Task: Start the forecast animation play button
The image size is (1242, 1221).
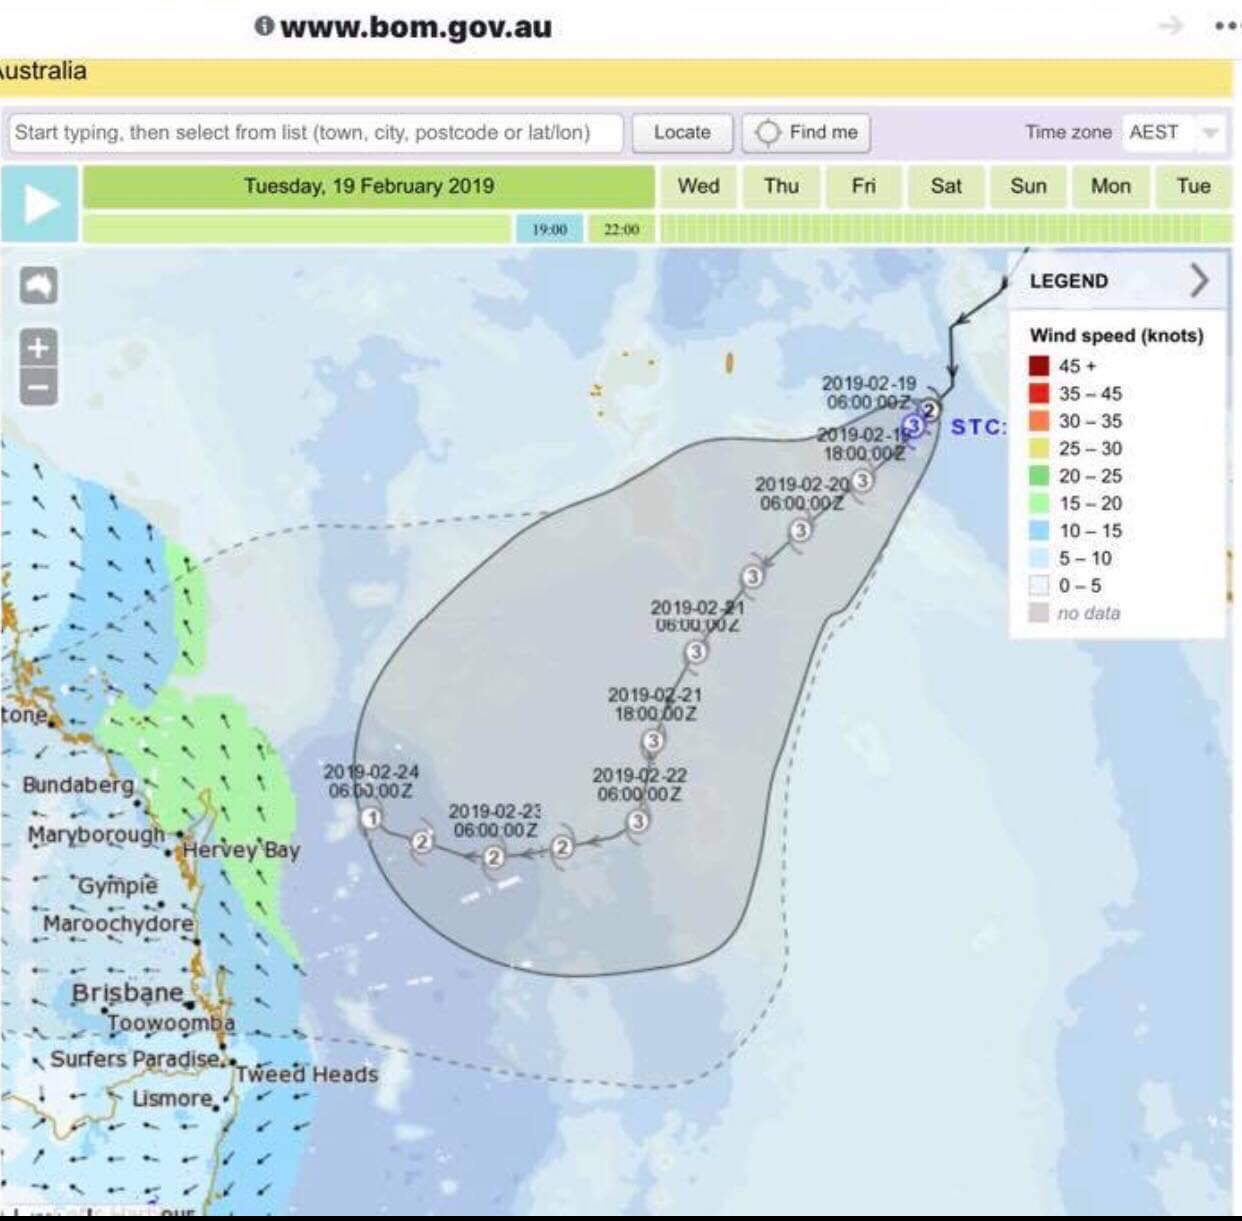Action: [x=40, y=204]
